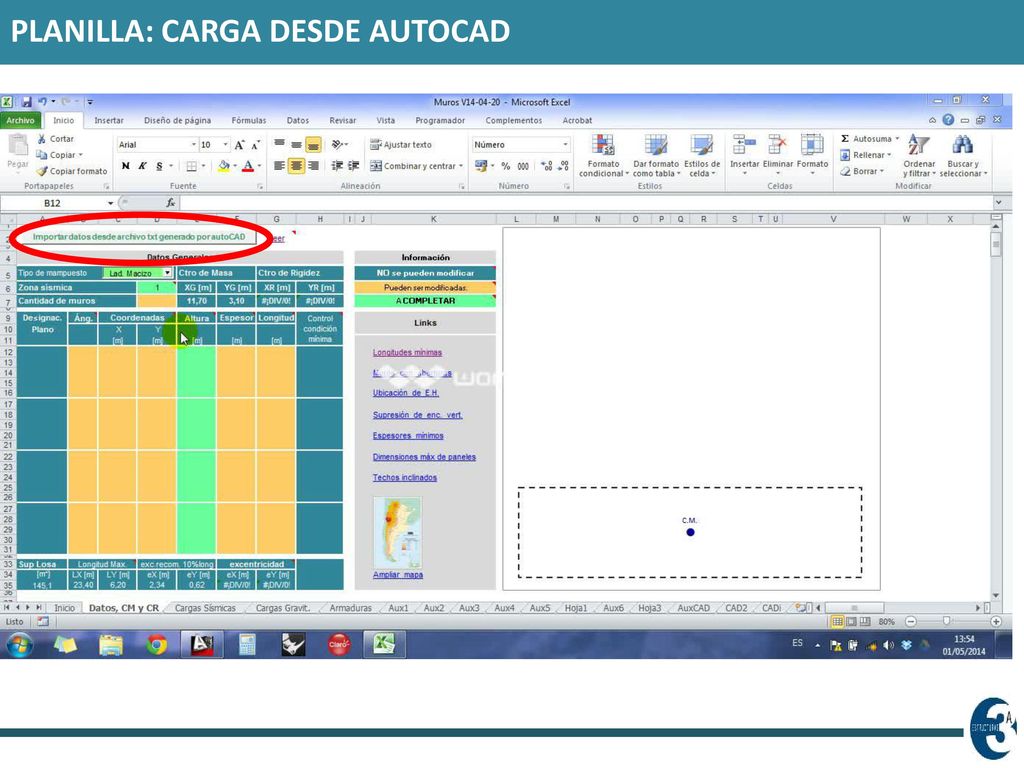The height and width of the screenshot is (768, 1024).
Task: Undo the last action in quick access toolbar
Action: click(x=42, y=102)
